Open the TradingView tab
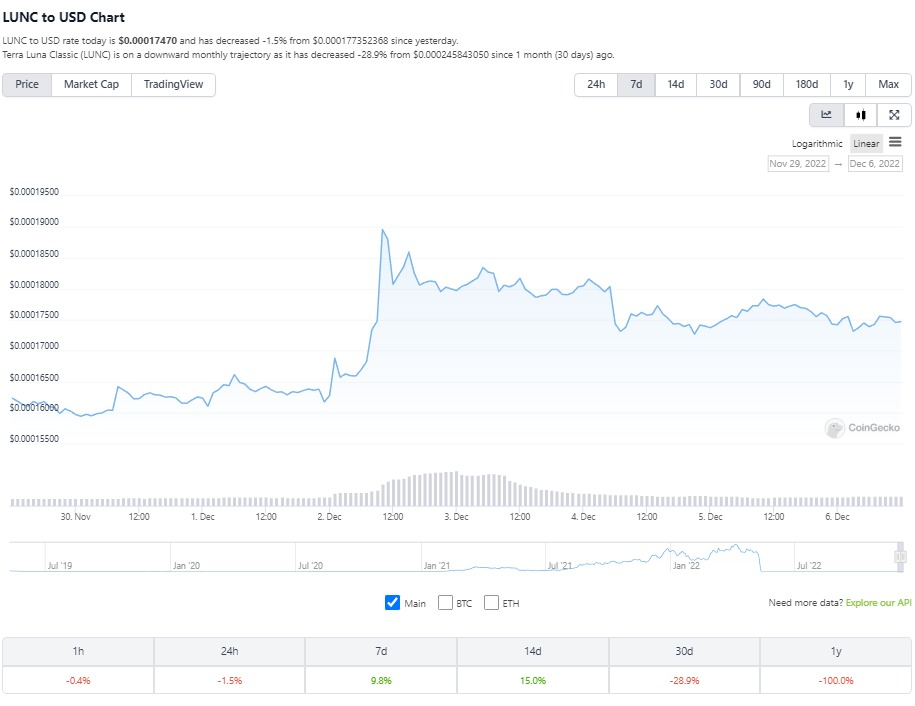915x706 pixels. coord(173,85)
